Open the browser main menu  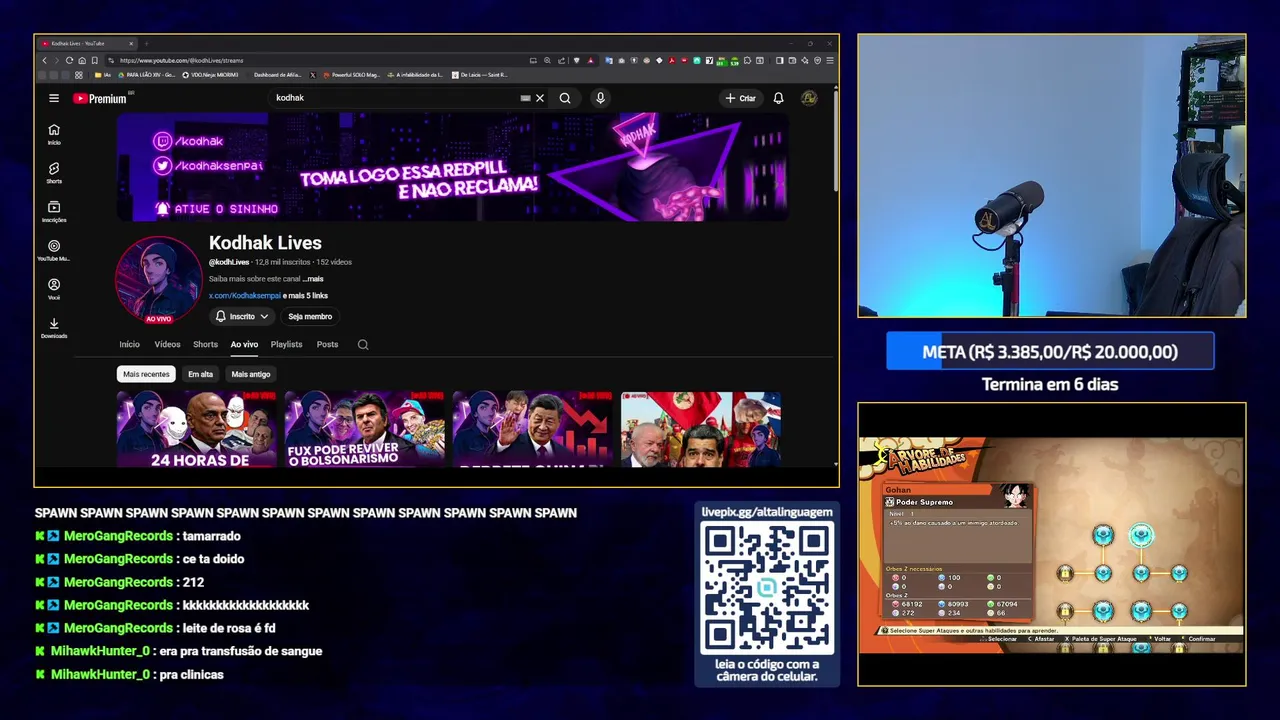[x=830, y=60]
